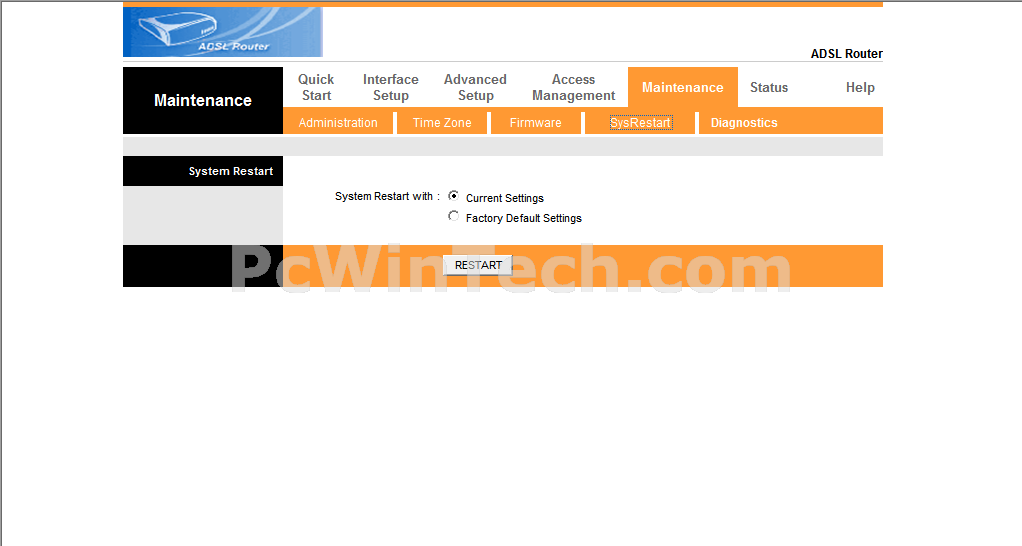Open the Administration submenu
Image resolution: width=1022 pixels, height=546 pixels.
pyautogui.click(x=338, y=122)
